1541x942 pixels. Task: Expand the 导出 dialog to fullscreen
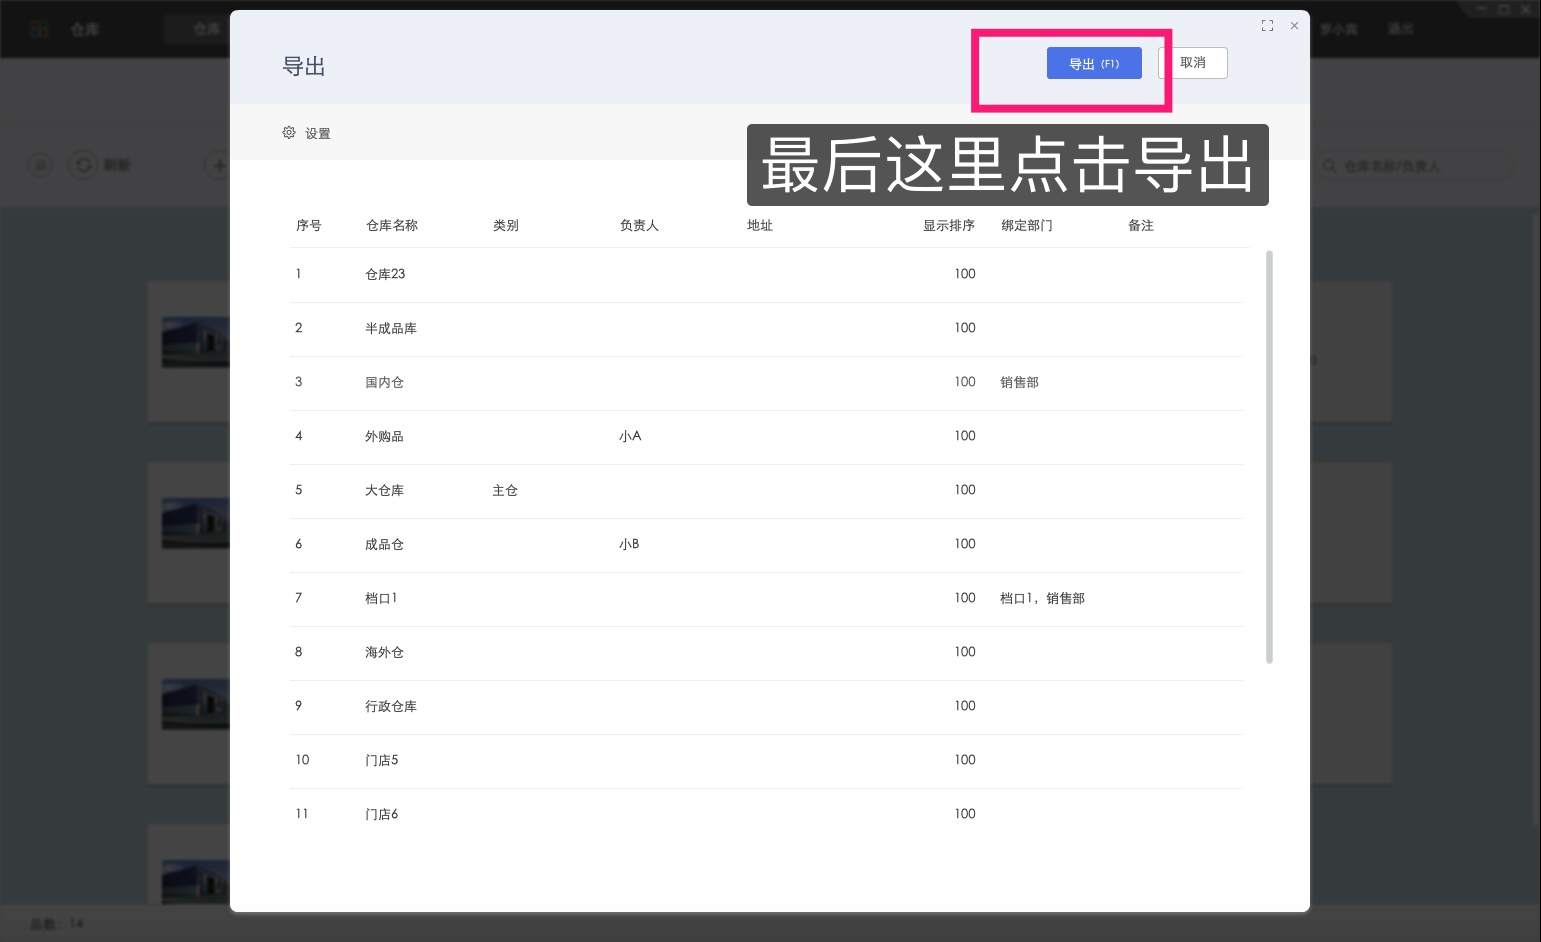1267,25
